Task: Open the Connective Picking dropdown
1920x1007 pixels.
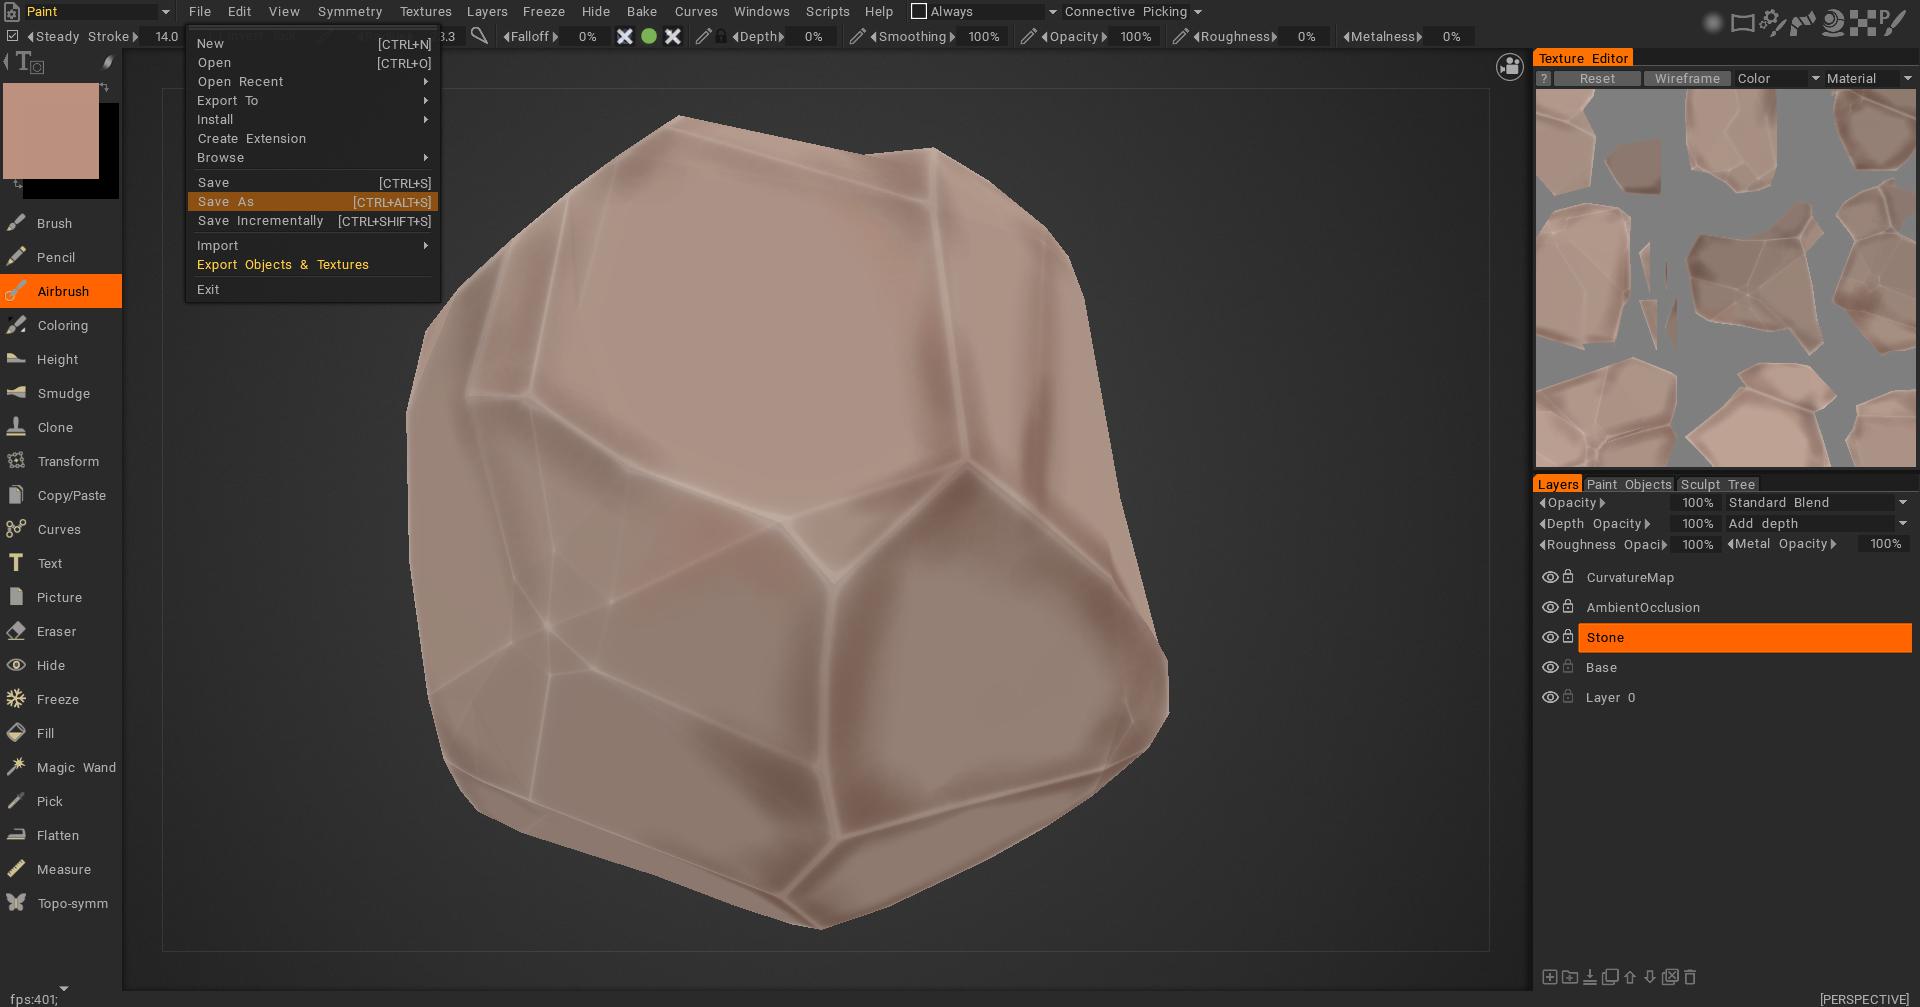Action: pos(1132,11)
